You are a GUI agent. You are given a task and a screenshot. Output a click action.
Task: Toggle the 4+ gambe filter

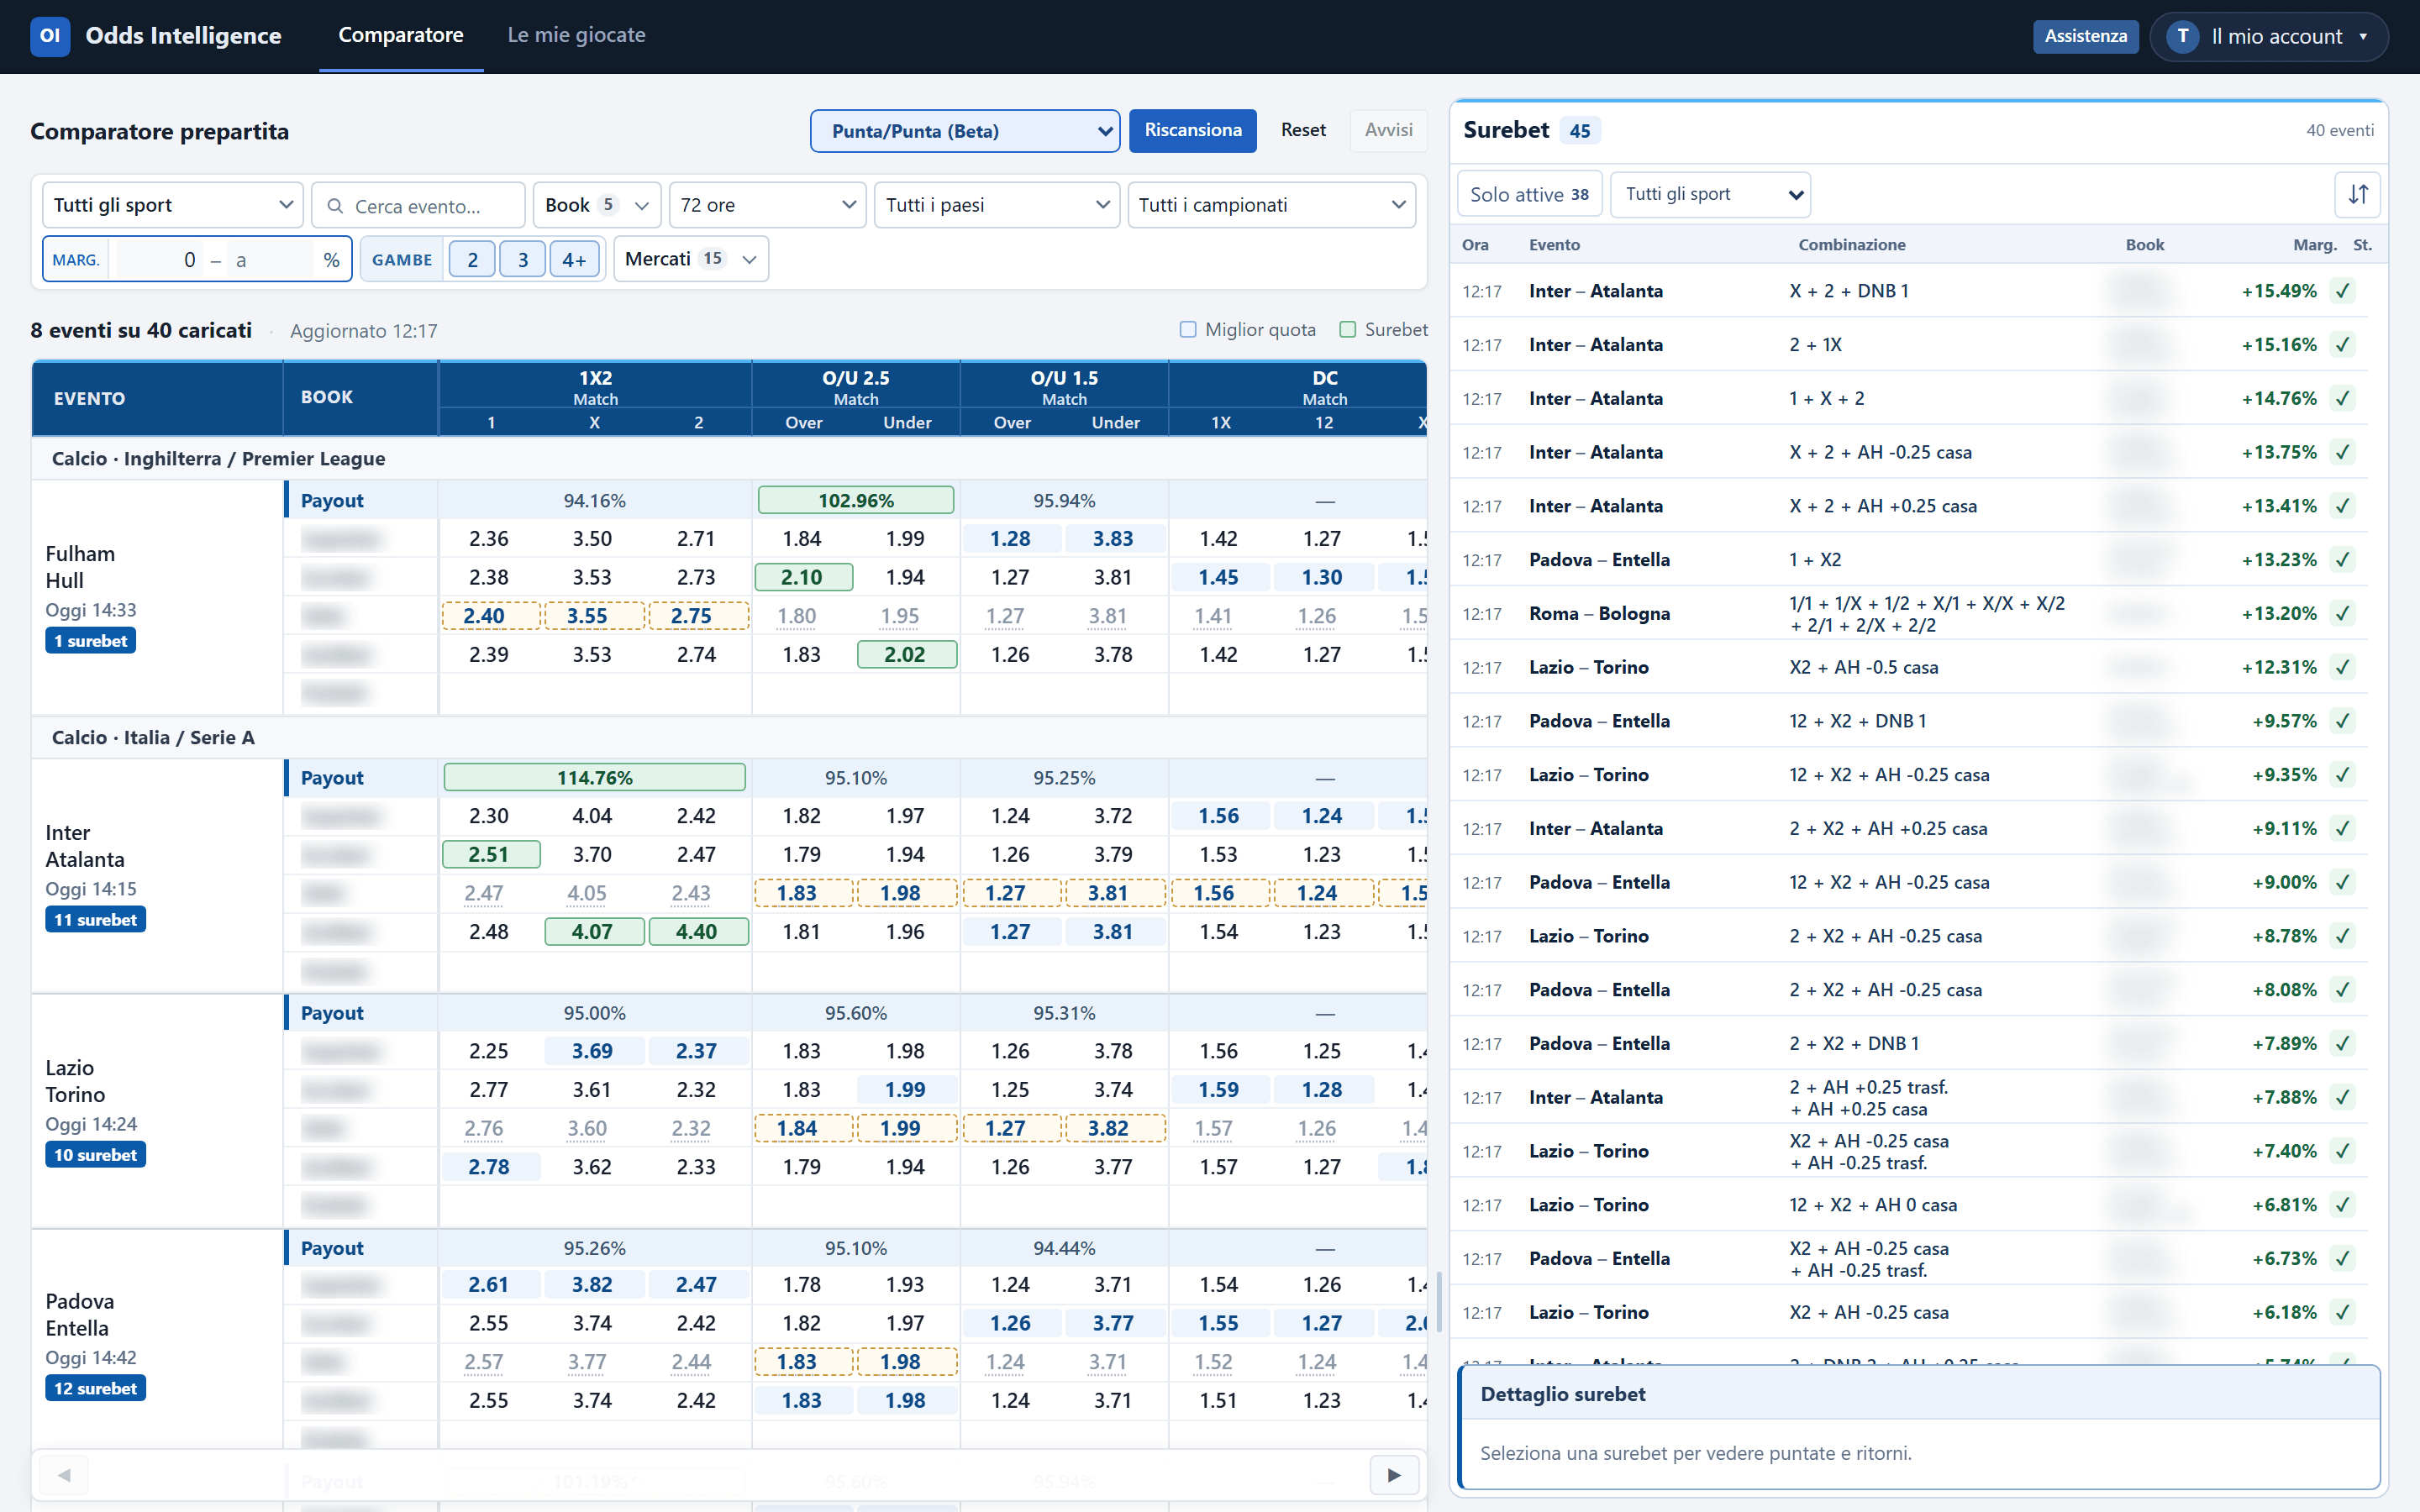pos(574,260)
